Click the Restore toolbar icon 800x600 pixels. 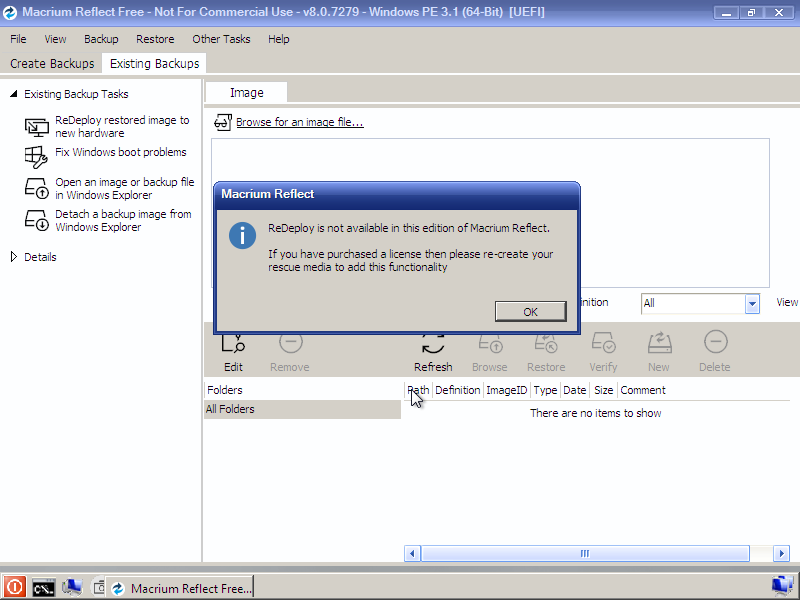click(545, 344)
